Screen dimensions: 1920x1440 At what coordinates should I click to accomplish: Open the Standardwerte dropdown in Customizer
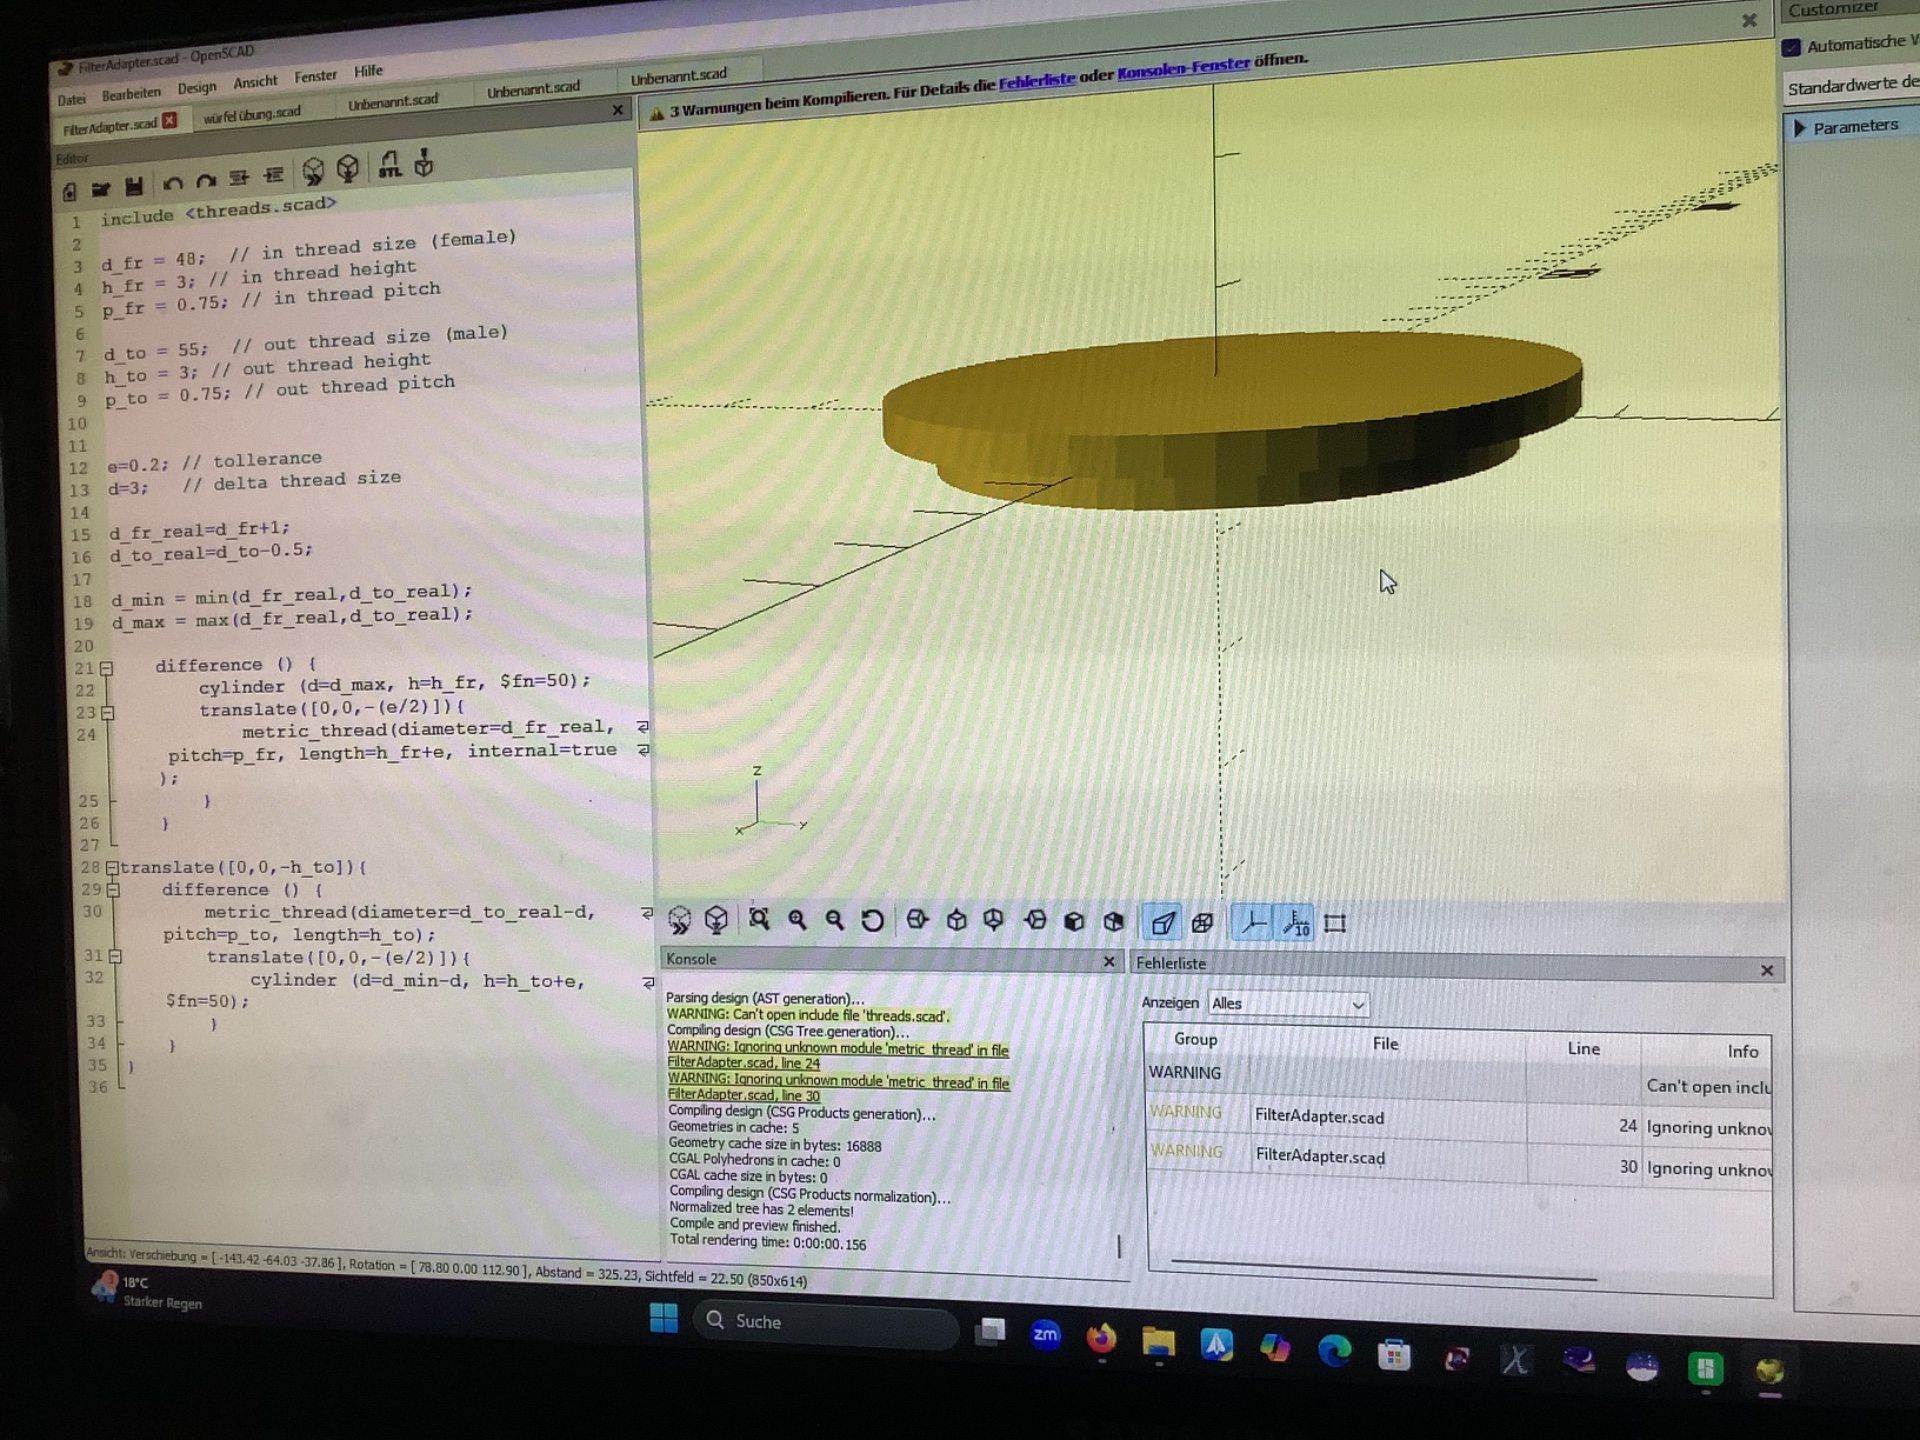click(1852, 85)
